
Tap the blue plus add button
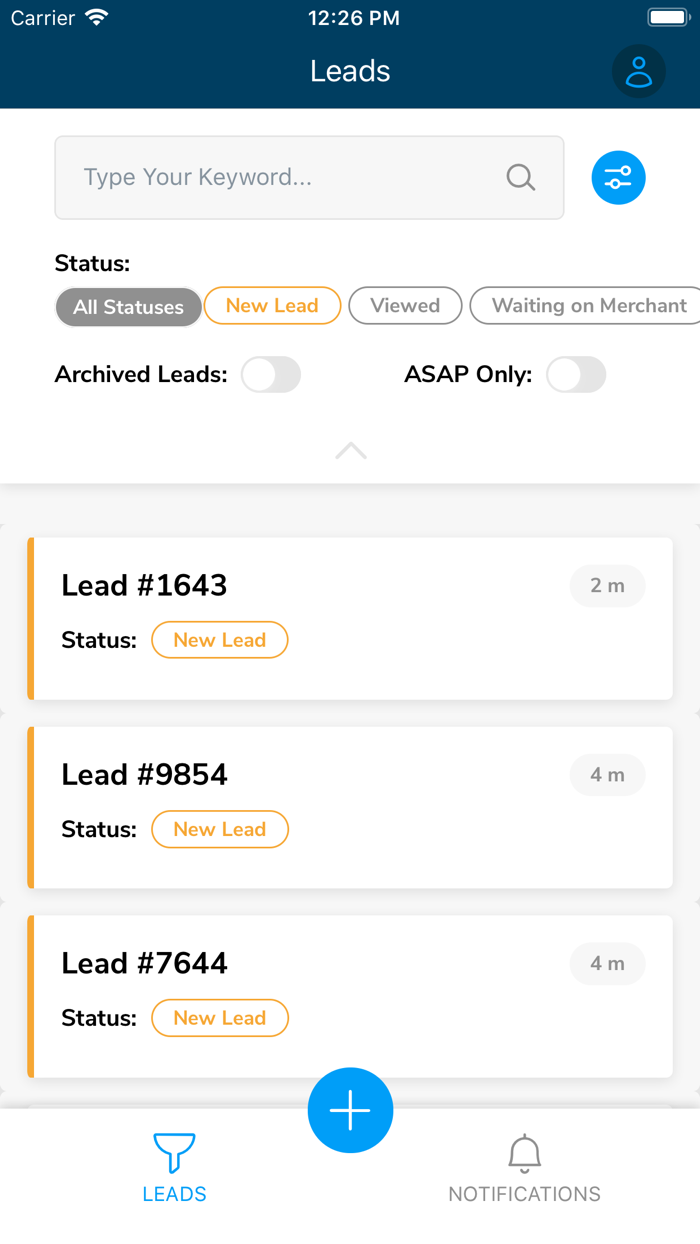point(350,1110)
